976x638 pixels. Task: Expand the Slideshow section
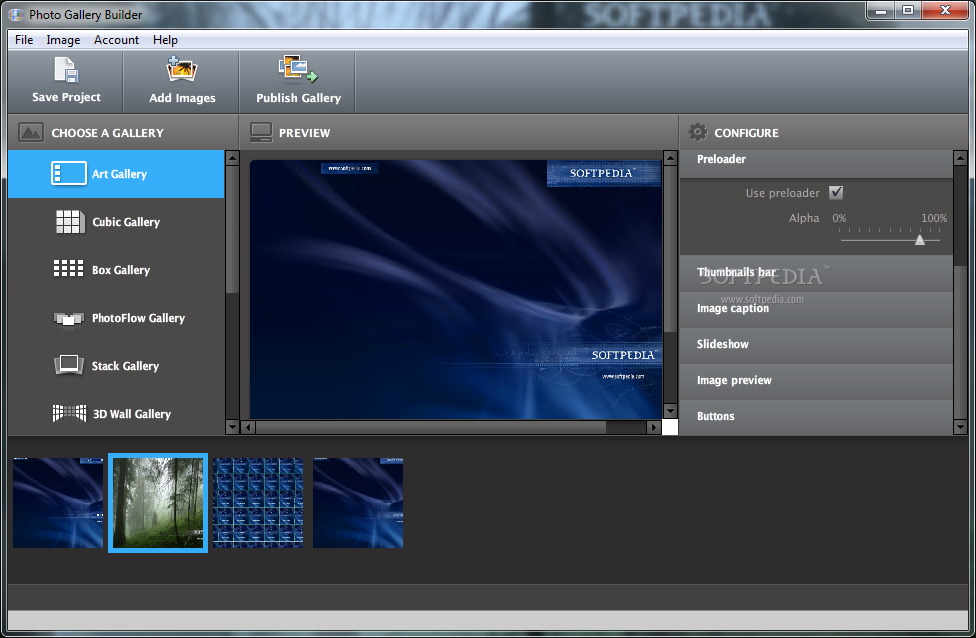[x=816, y=344]
